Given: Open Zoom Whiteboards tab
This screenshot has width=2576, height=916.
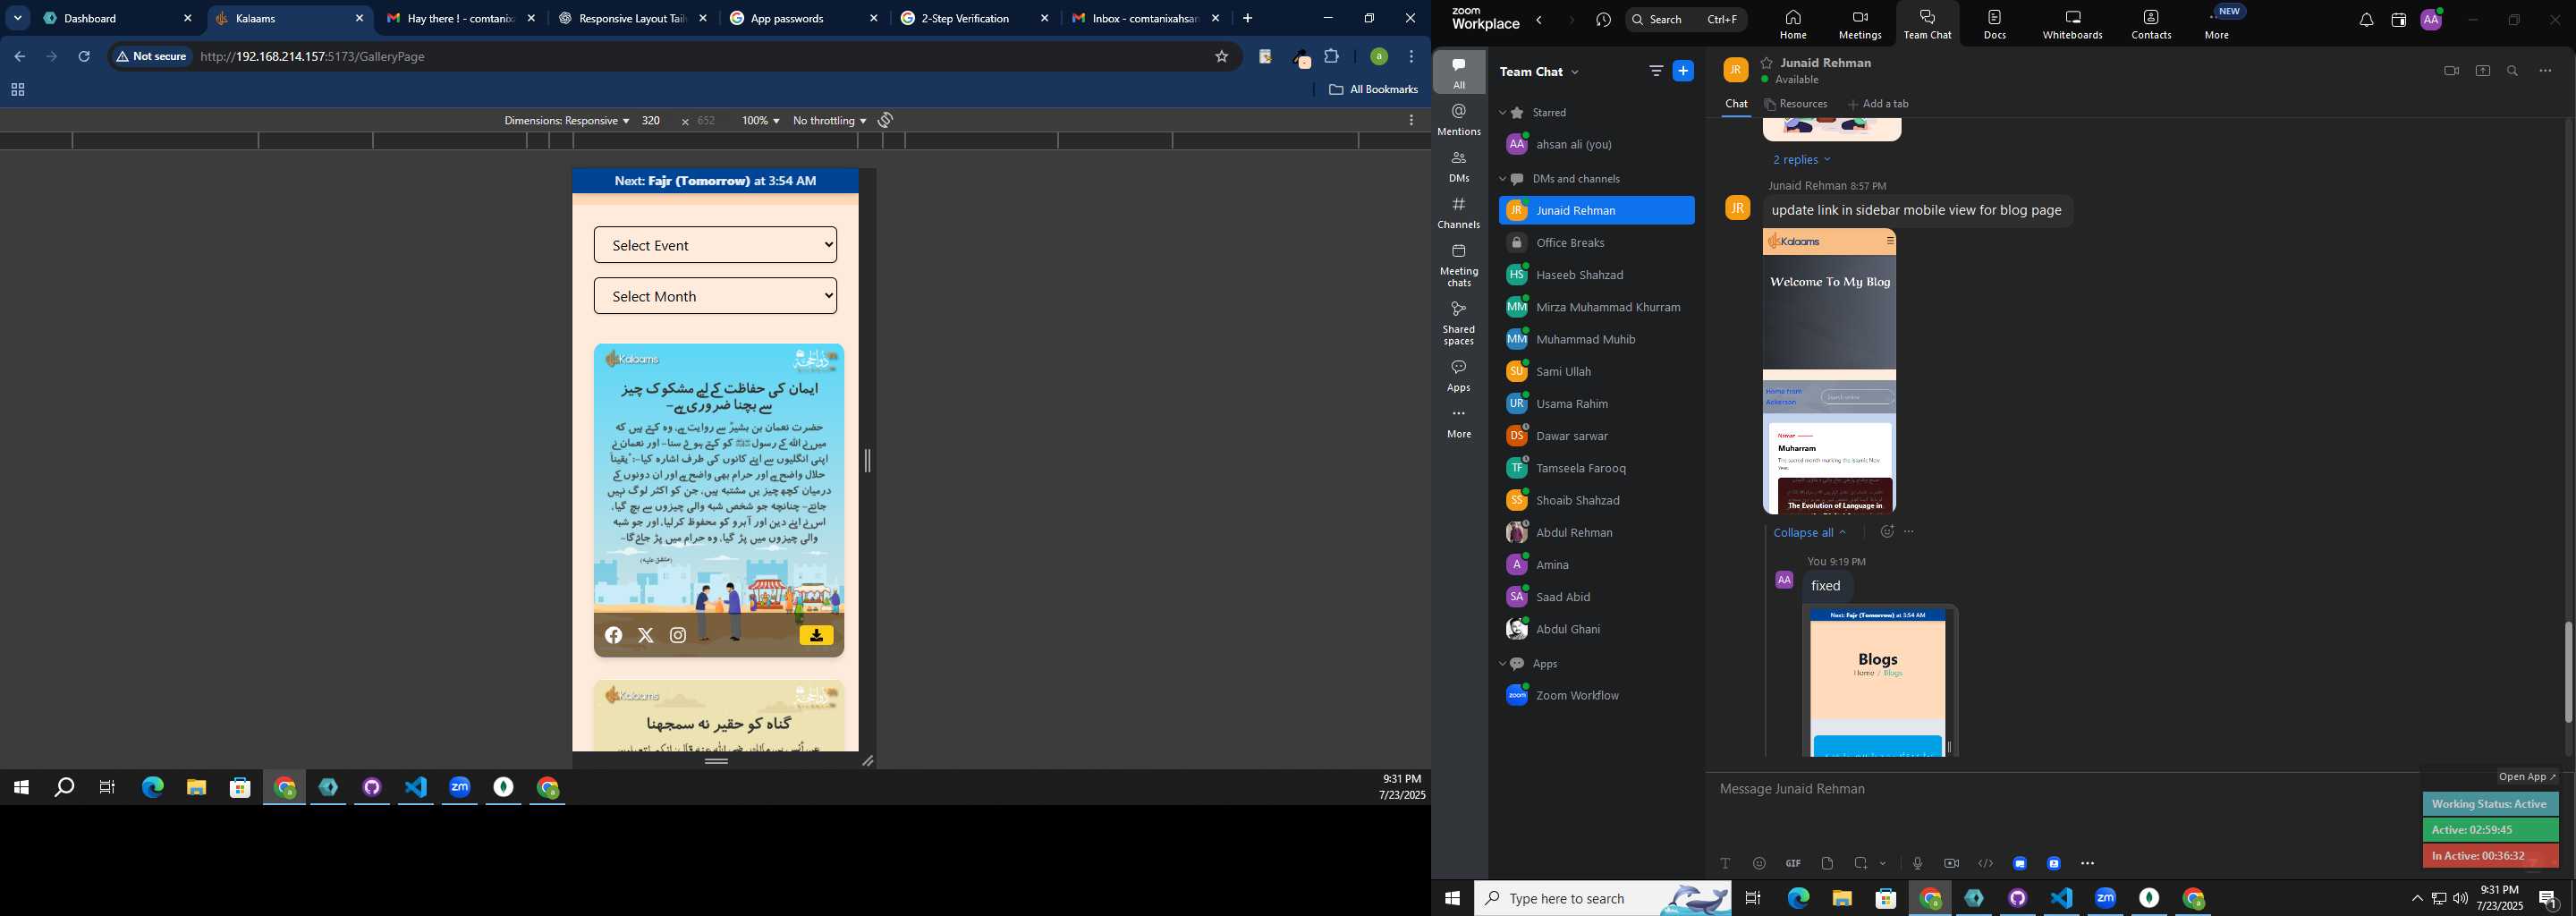Looking at the screenshot, I should click(x=2072, y=24).
